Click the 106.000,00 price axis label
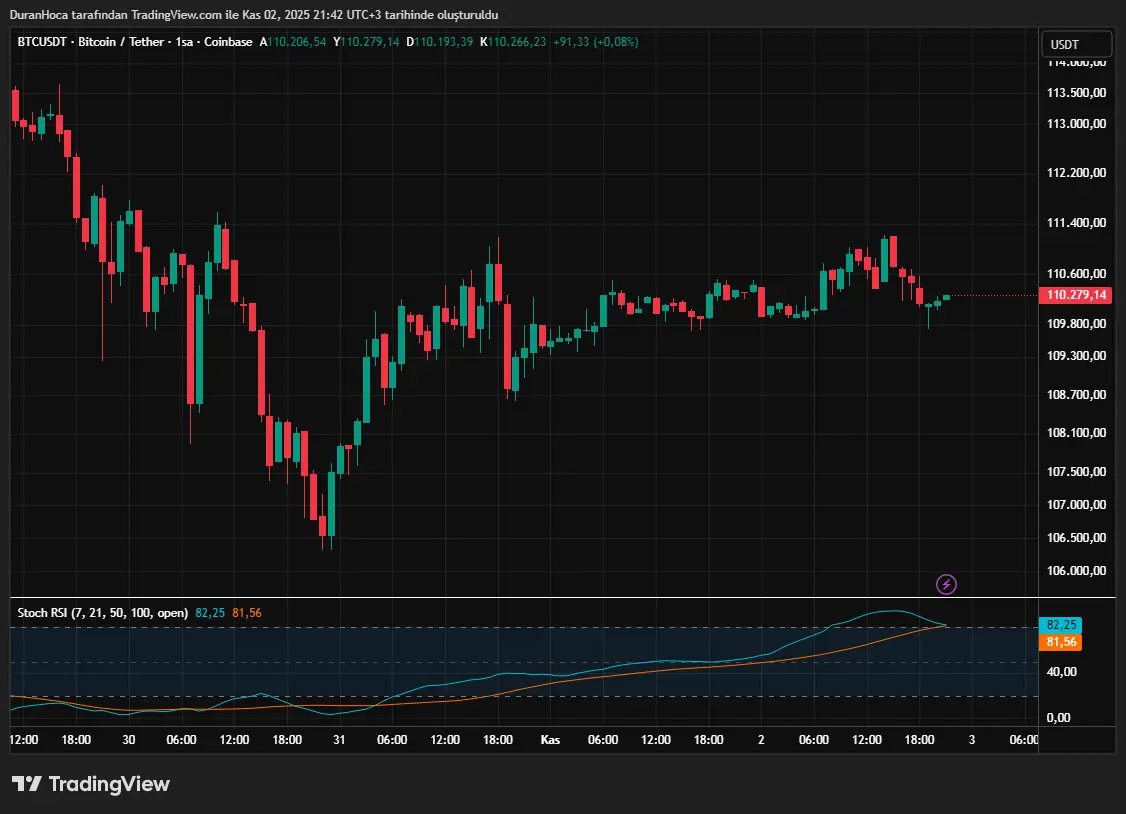Viewport: 1126px width, 814px height. click(1076, 571)
